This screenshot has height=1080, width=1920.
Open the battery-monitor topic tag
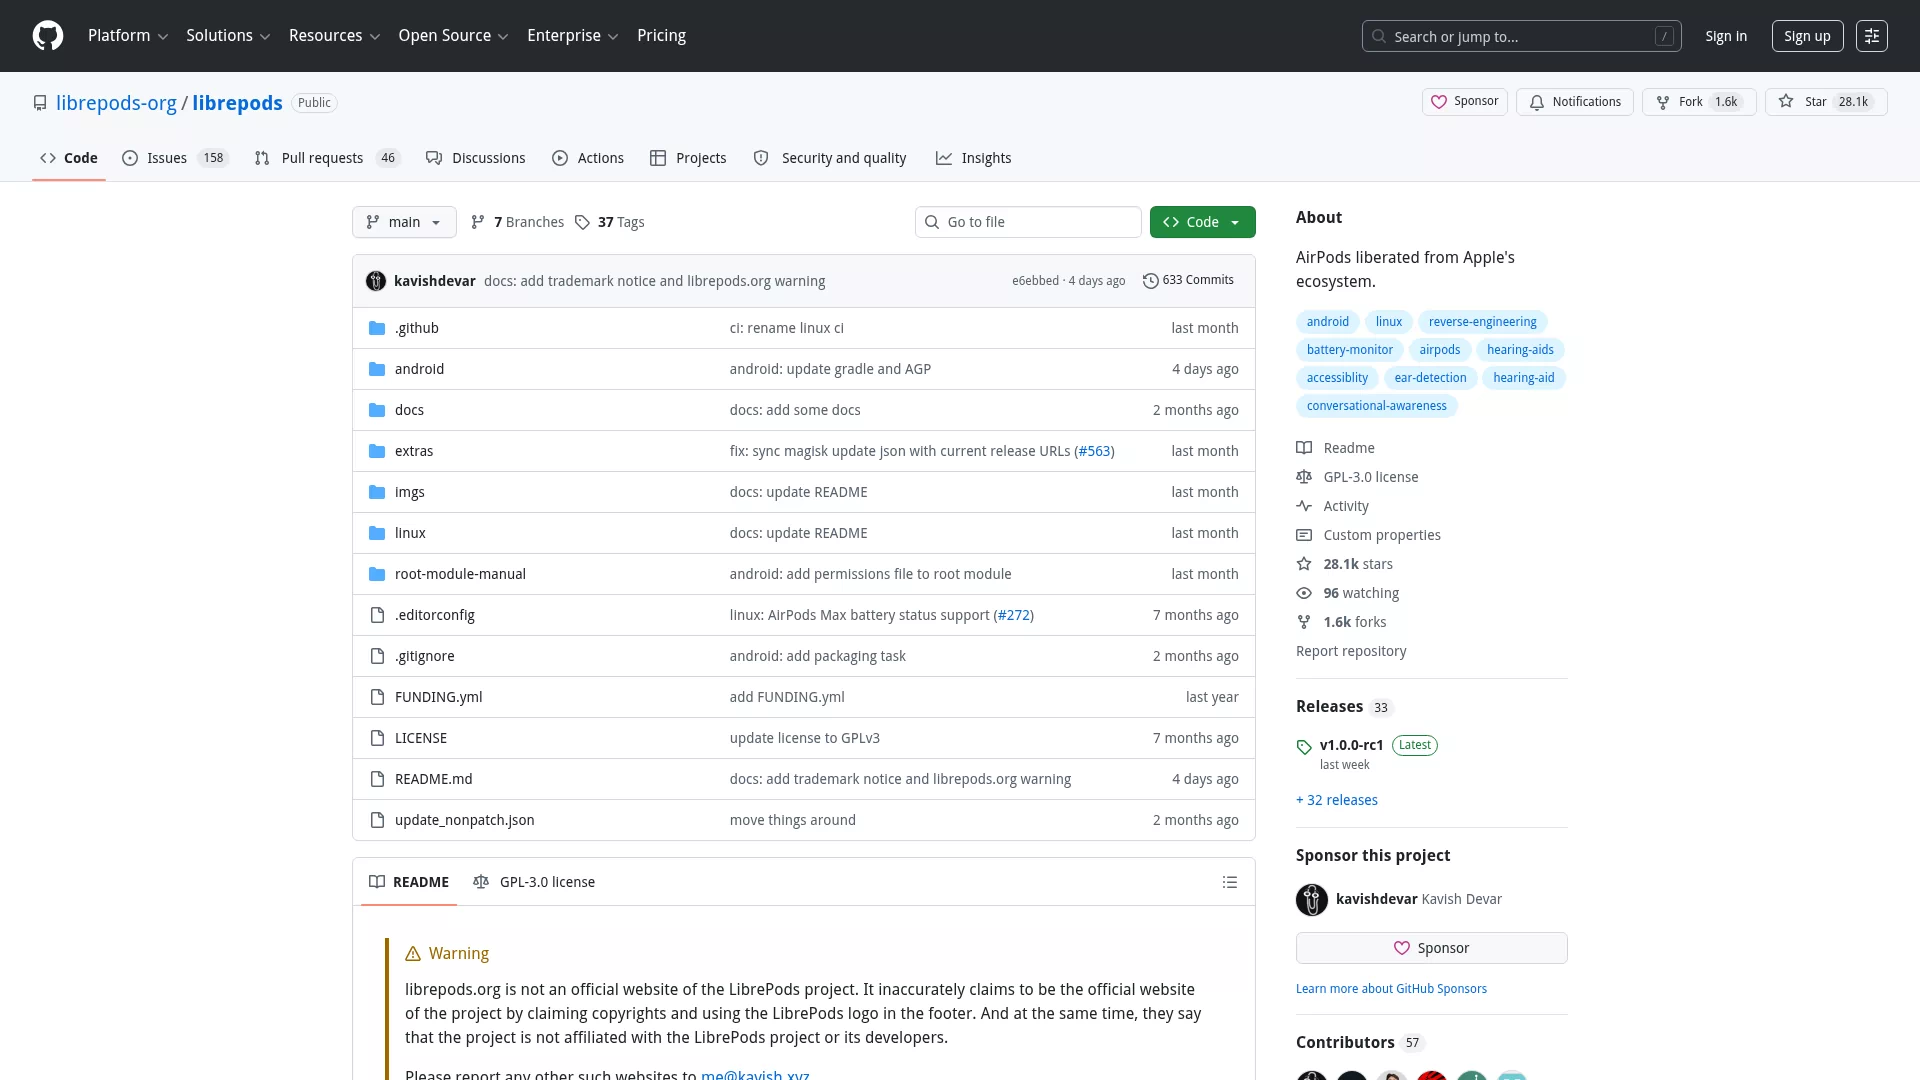point(1349,350)
